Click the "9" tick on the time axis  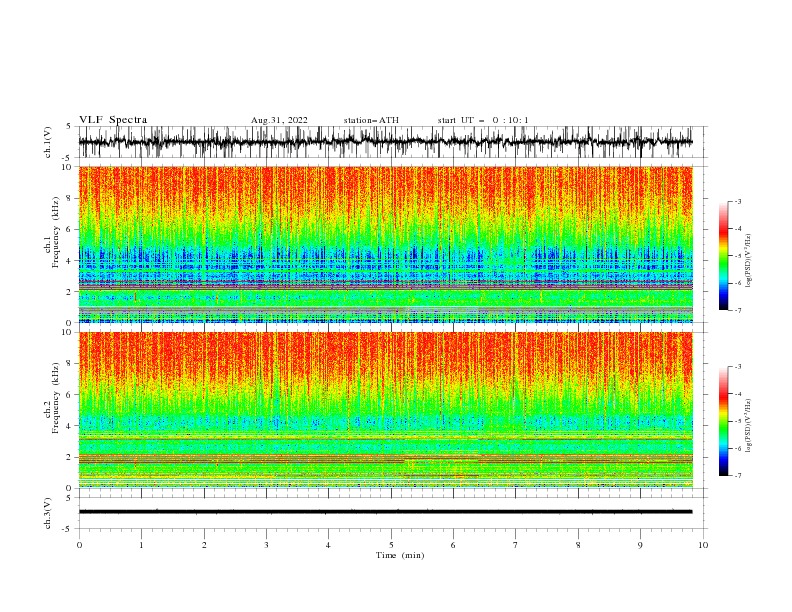click(x=640, y=545)
